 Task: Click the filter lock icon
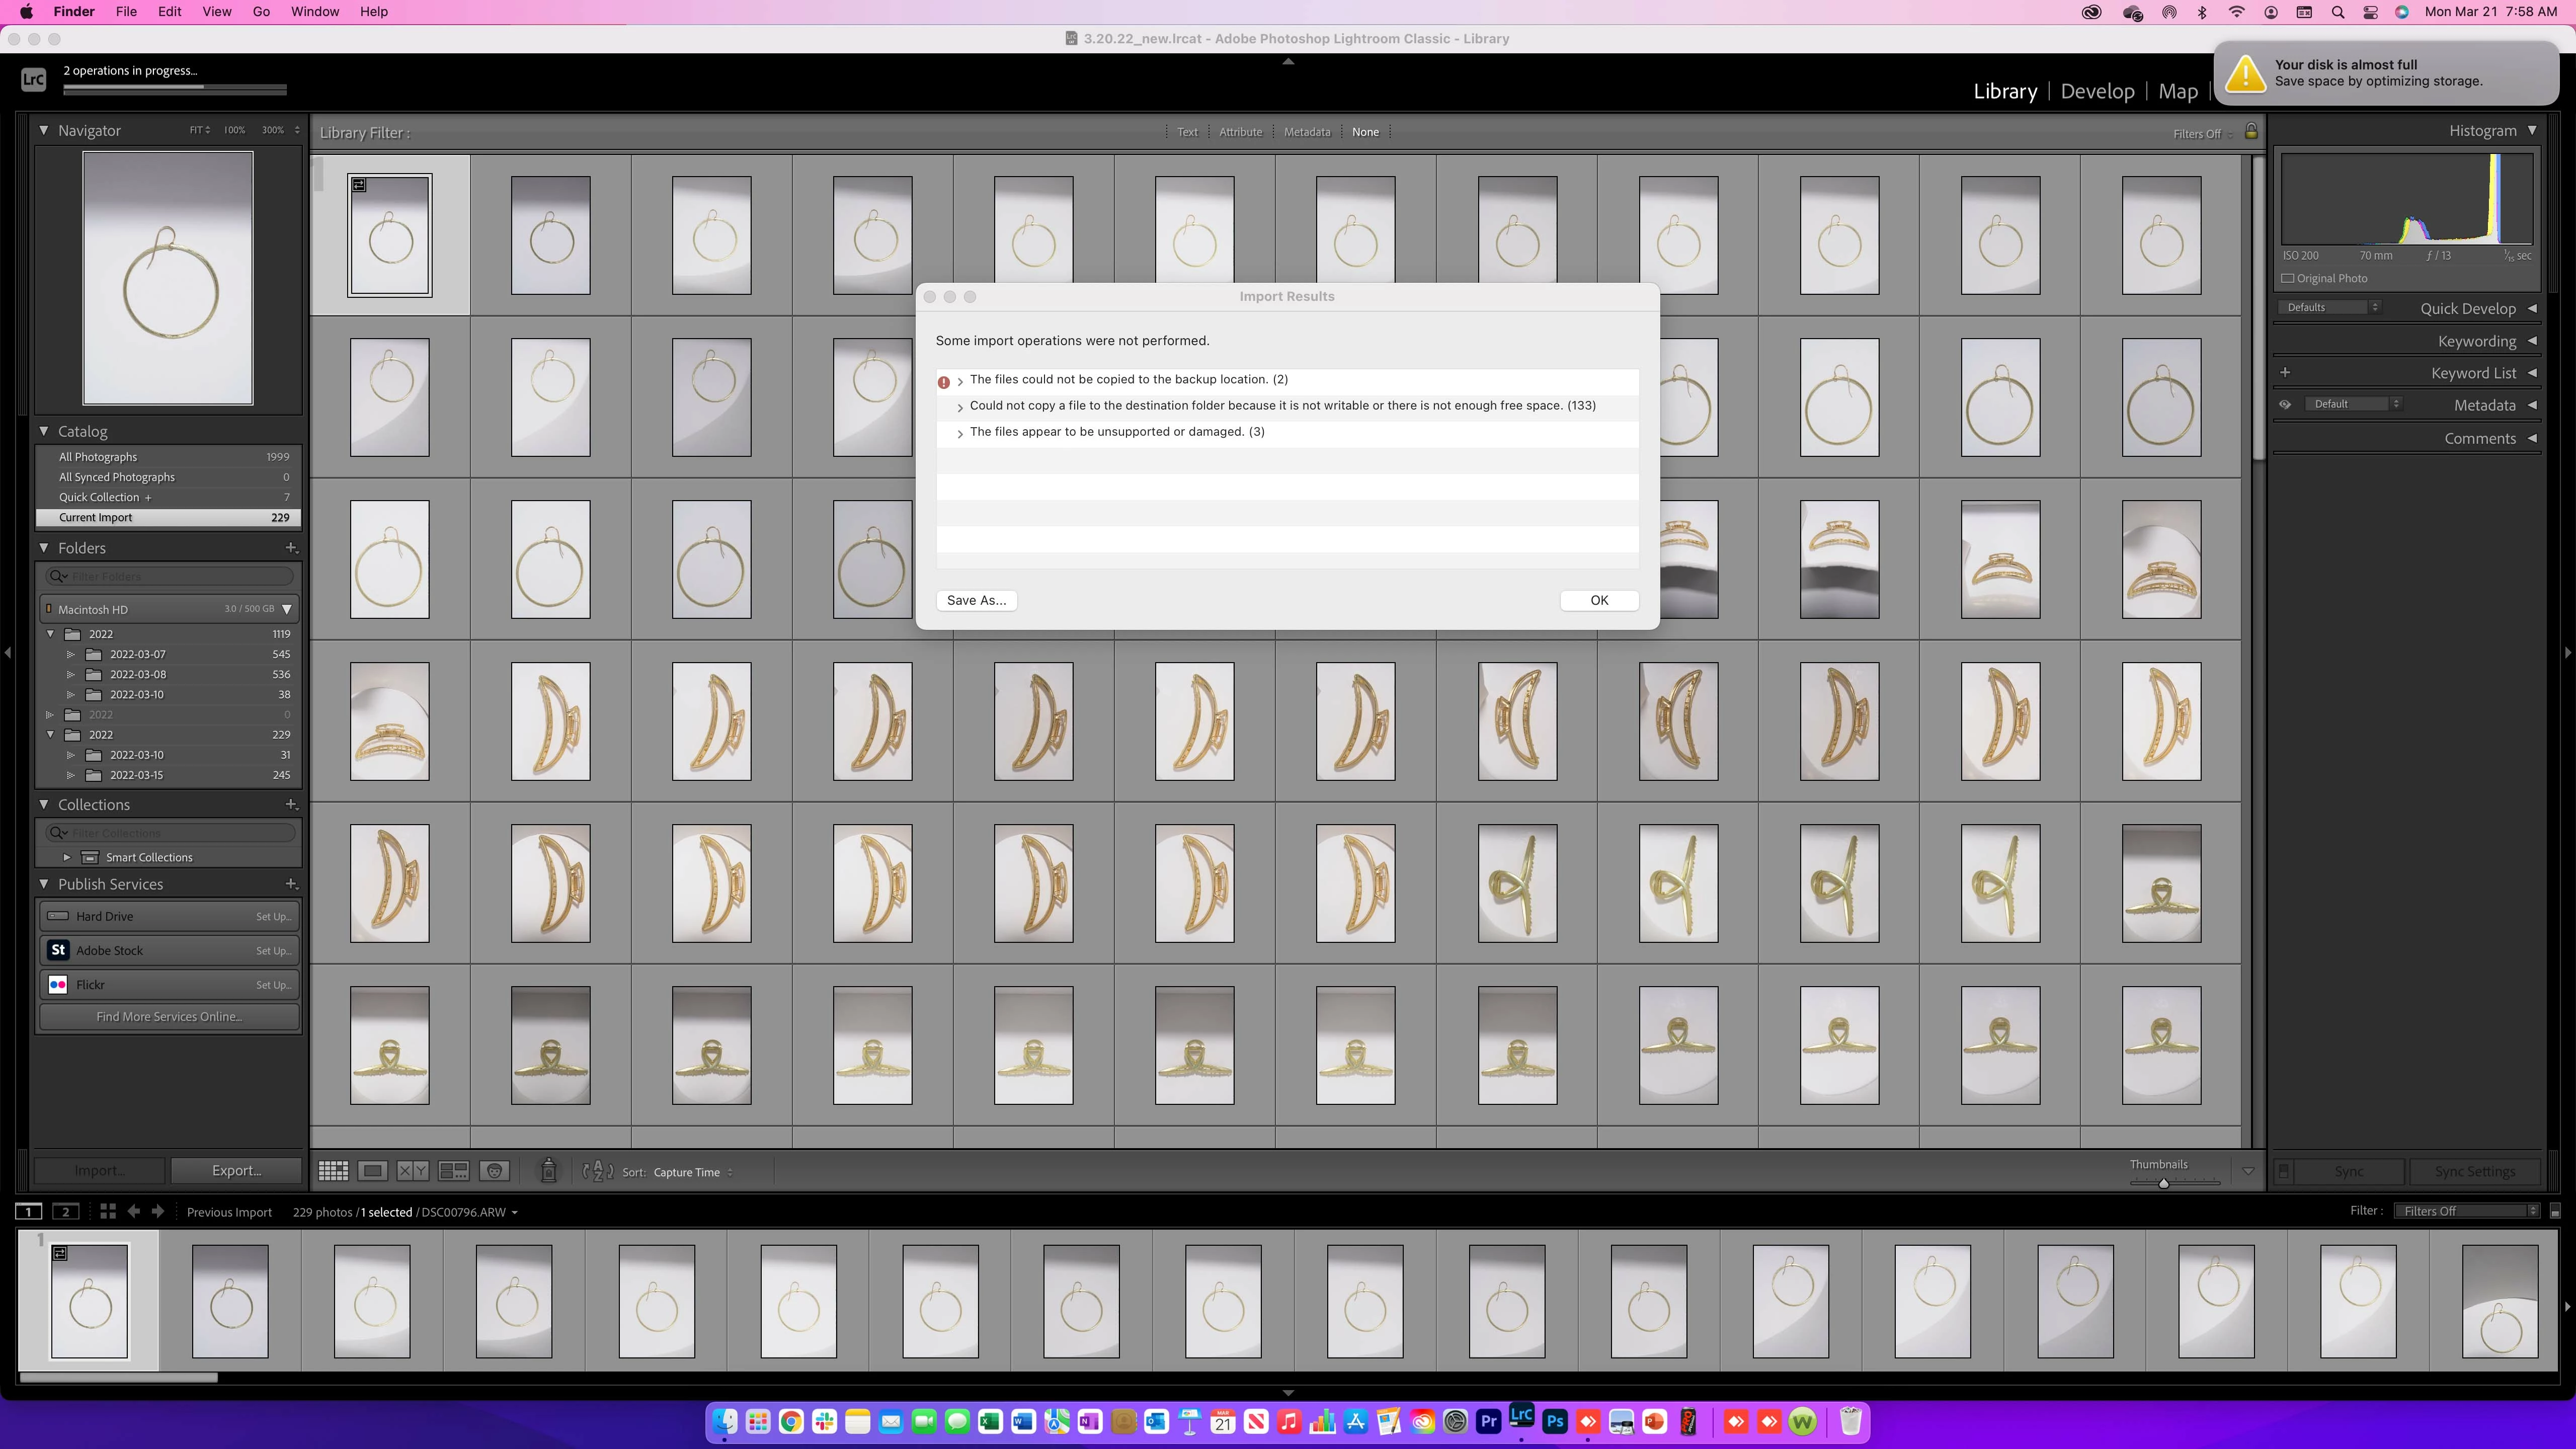(2251, 132)
